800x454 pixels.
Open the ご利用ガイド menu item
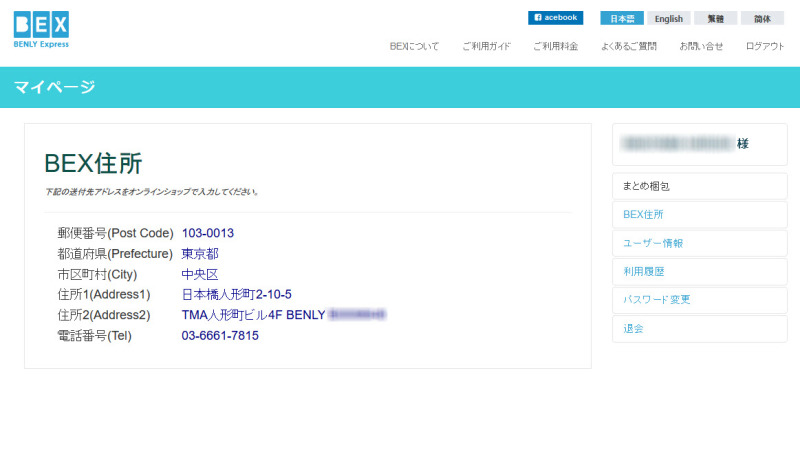click(x=486, y=46)
